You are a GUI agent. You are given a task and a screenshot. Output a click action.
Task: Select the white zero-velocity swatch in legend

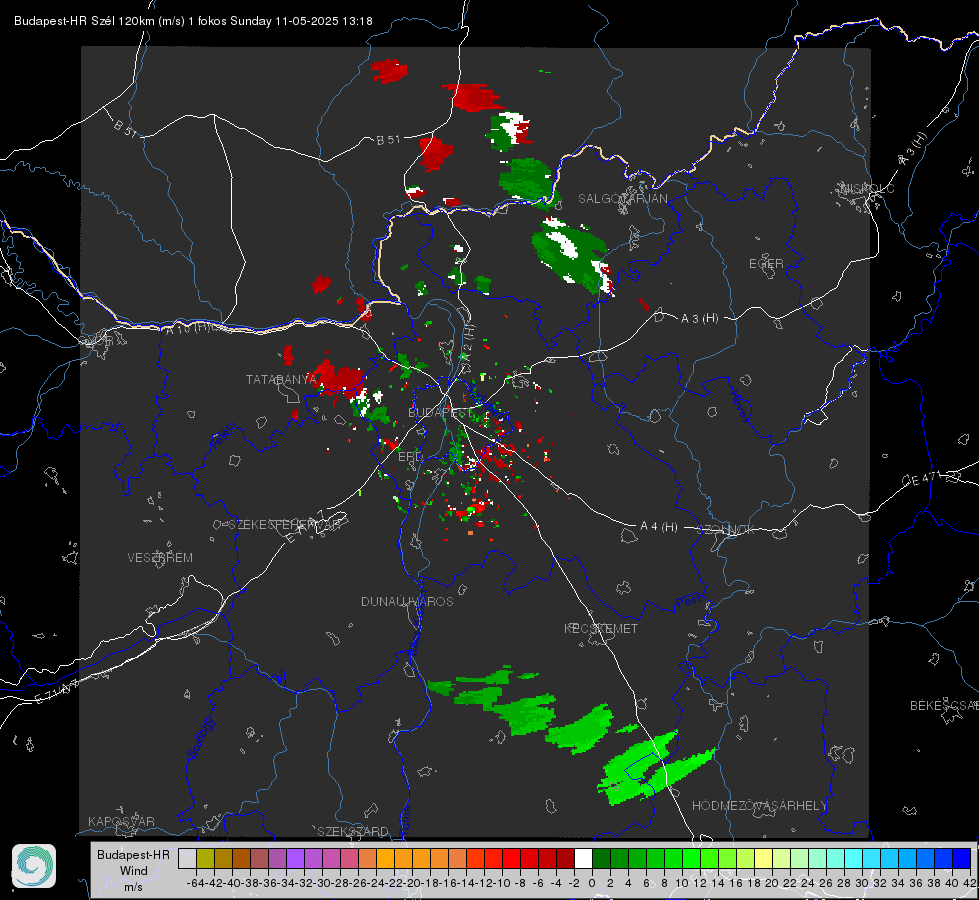[583, 859]
